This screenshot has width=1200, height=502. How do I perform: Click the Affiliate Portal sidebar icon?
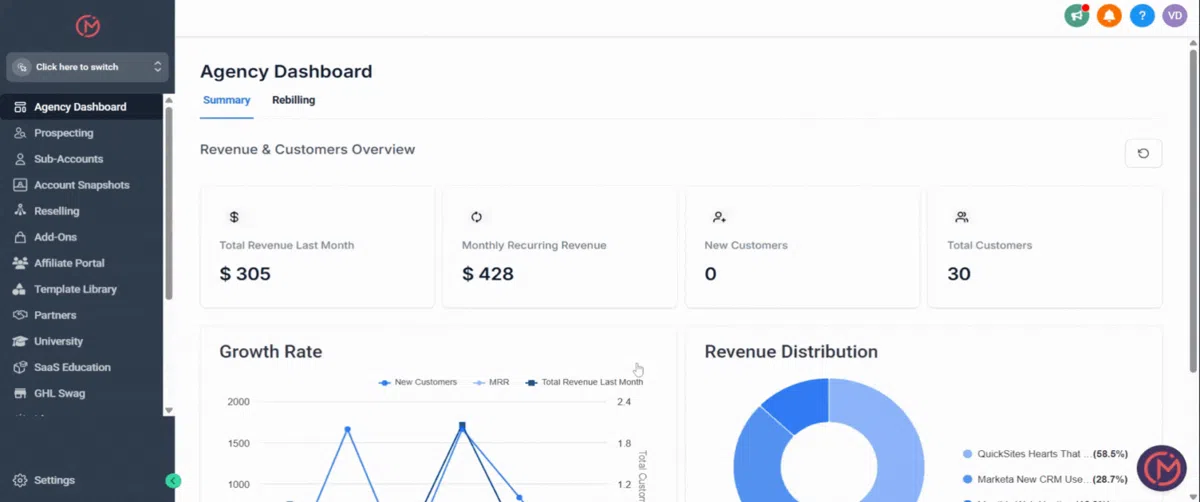click(20, 263)
